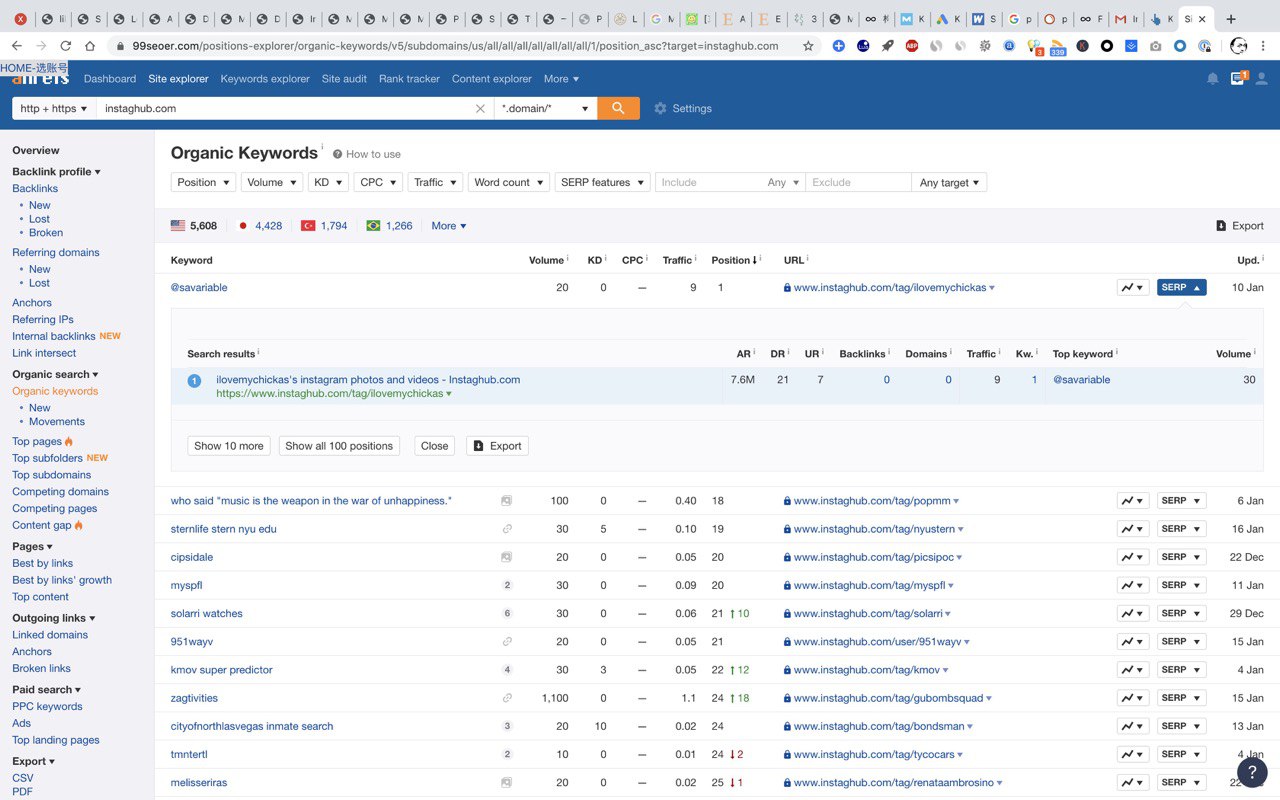Open trend chart for @savariable keyword
This screenshot has height=800, width=1280.
pyautogui.click(x=1132, y=287)
